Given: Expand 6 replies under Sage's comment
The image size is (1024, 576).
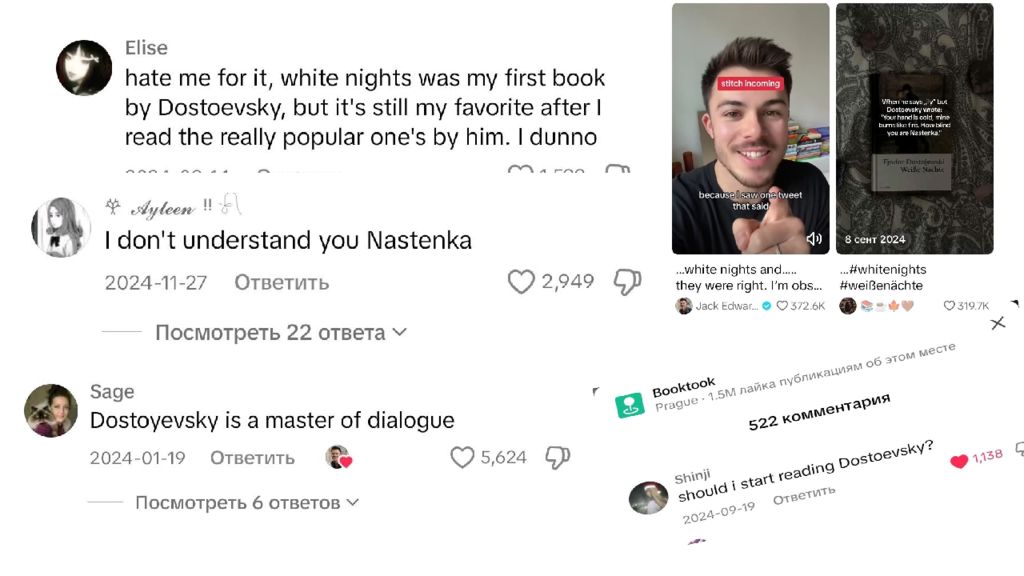Looking at the screenshot, I should [247, 502].
